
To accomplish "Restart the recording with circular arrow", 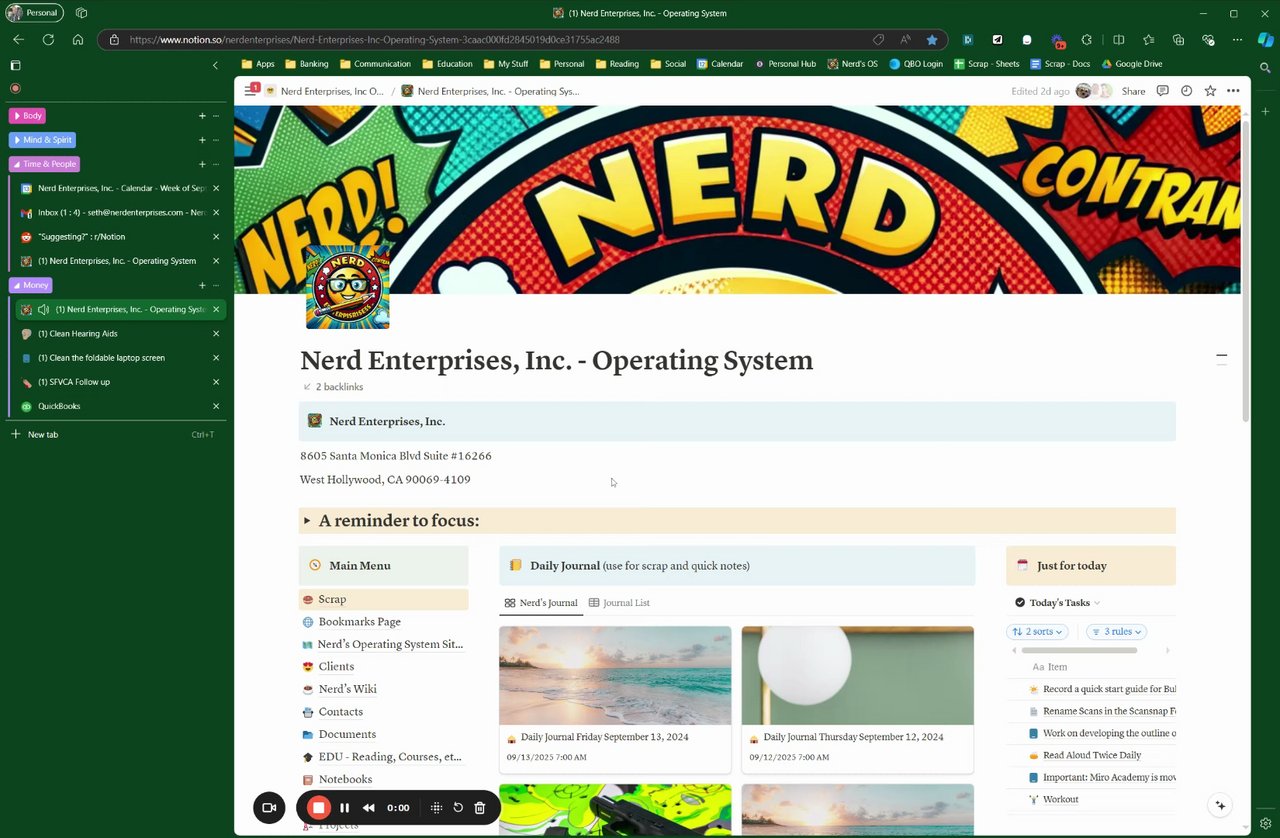I will (458, 807).
